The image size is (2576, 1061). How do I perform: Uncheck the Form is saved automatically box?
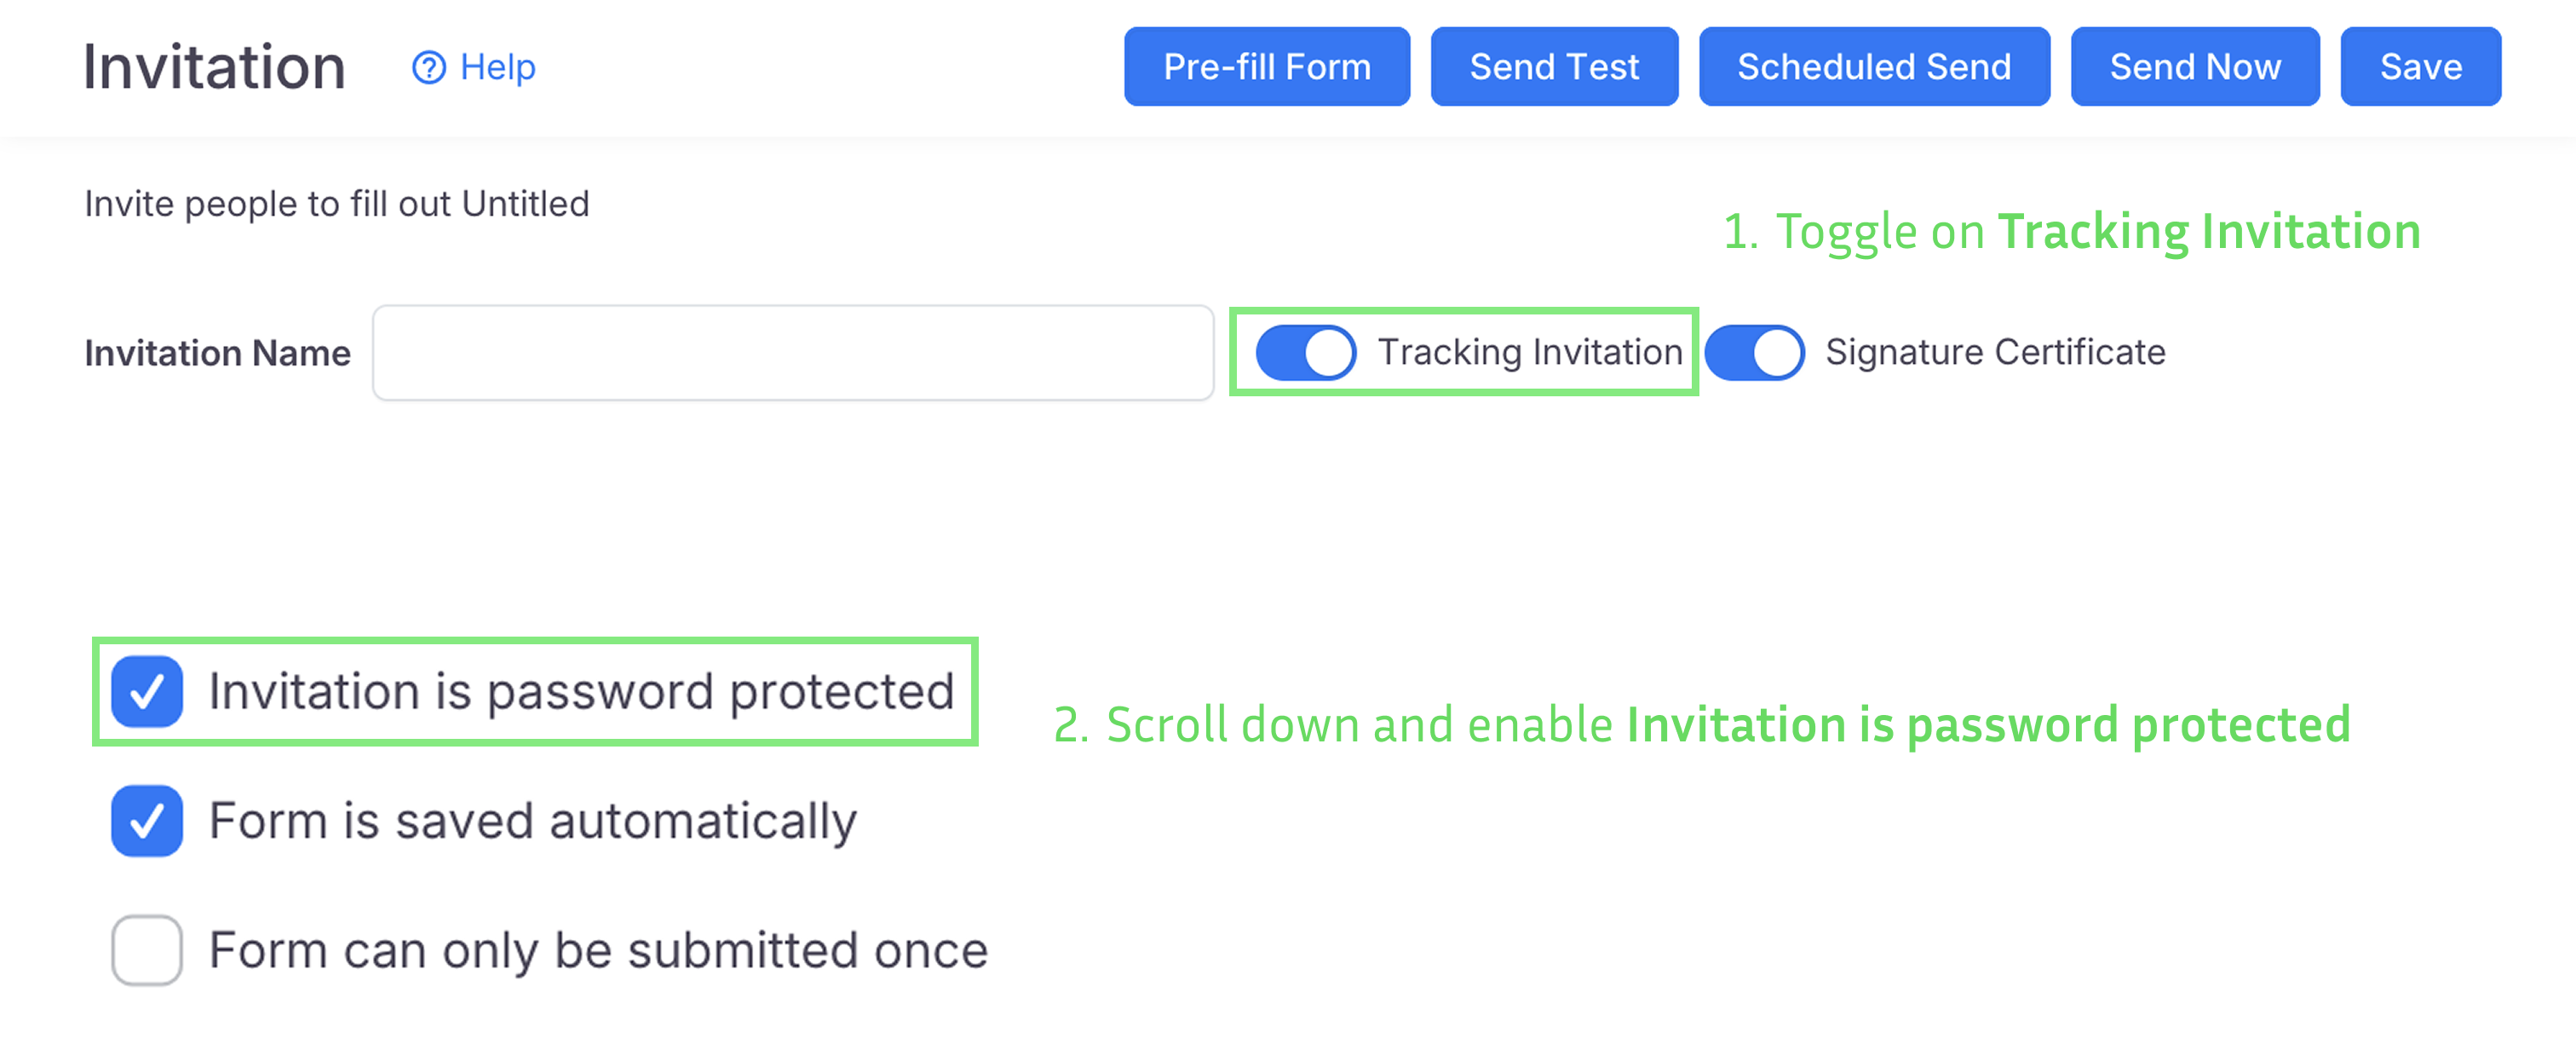(x=147, y=821)
